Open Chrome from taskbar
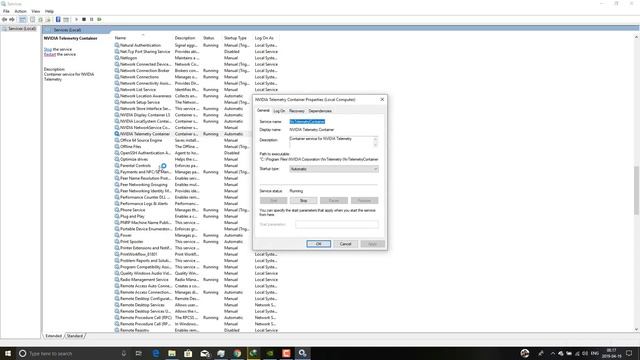Image resolution: width=640 pixels, height=360 pixels. (237, 353)
